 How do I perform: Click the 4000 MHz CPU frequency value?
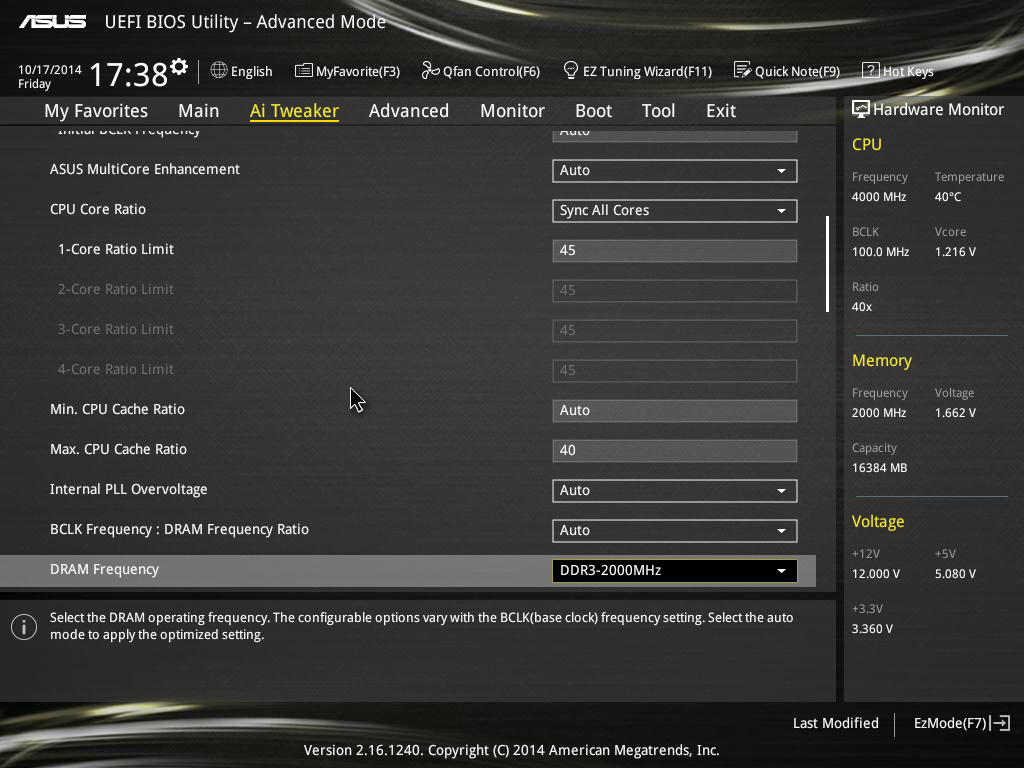(879, 197)
